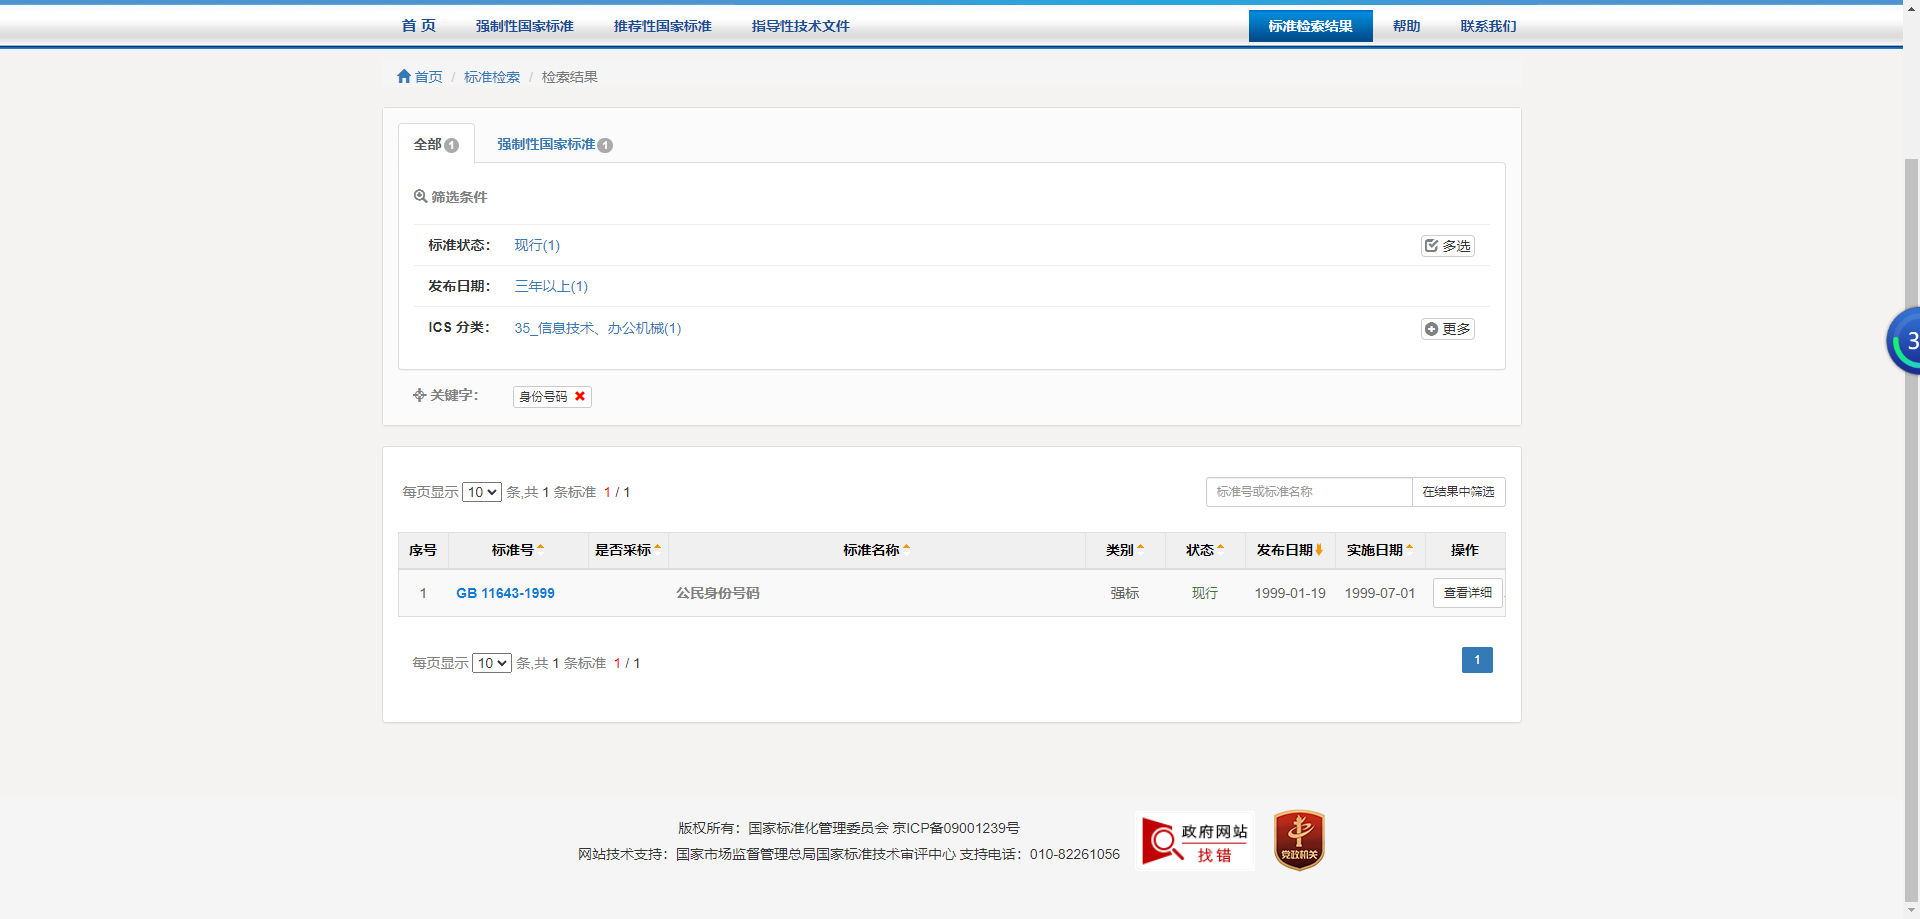Open 指导性技术文件 navigation item
The width and height of the screenshot is (1920, 919).
[x=801, y=26]
